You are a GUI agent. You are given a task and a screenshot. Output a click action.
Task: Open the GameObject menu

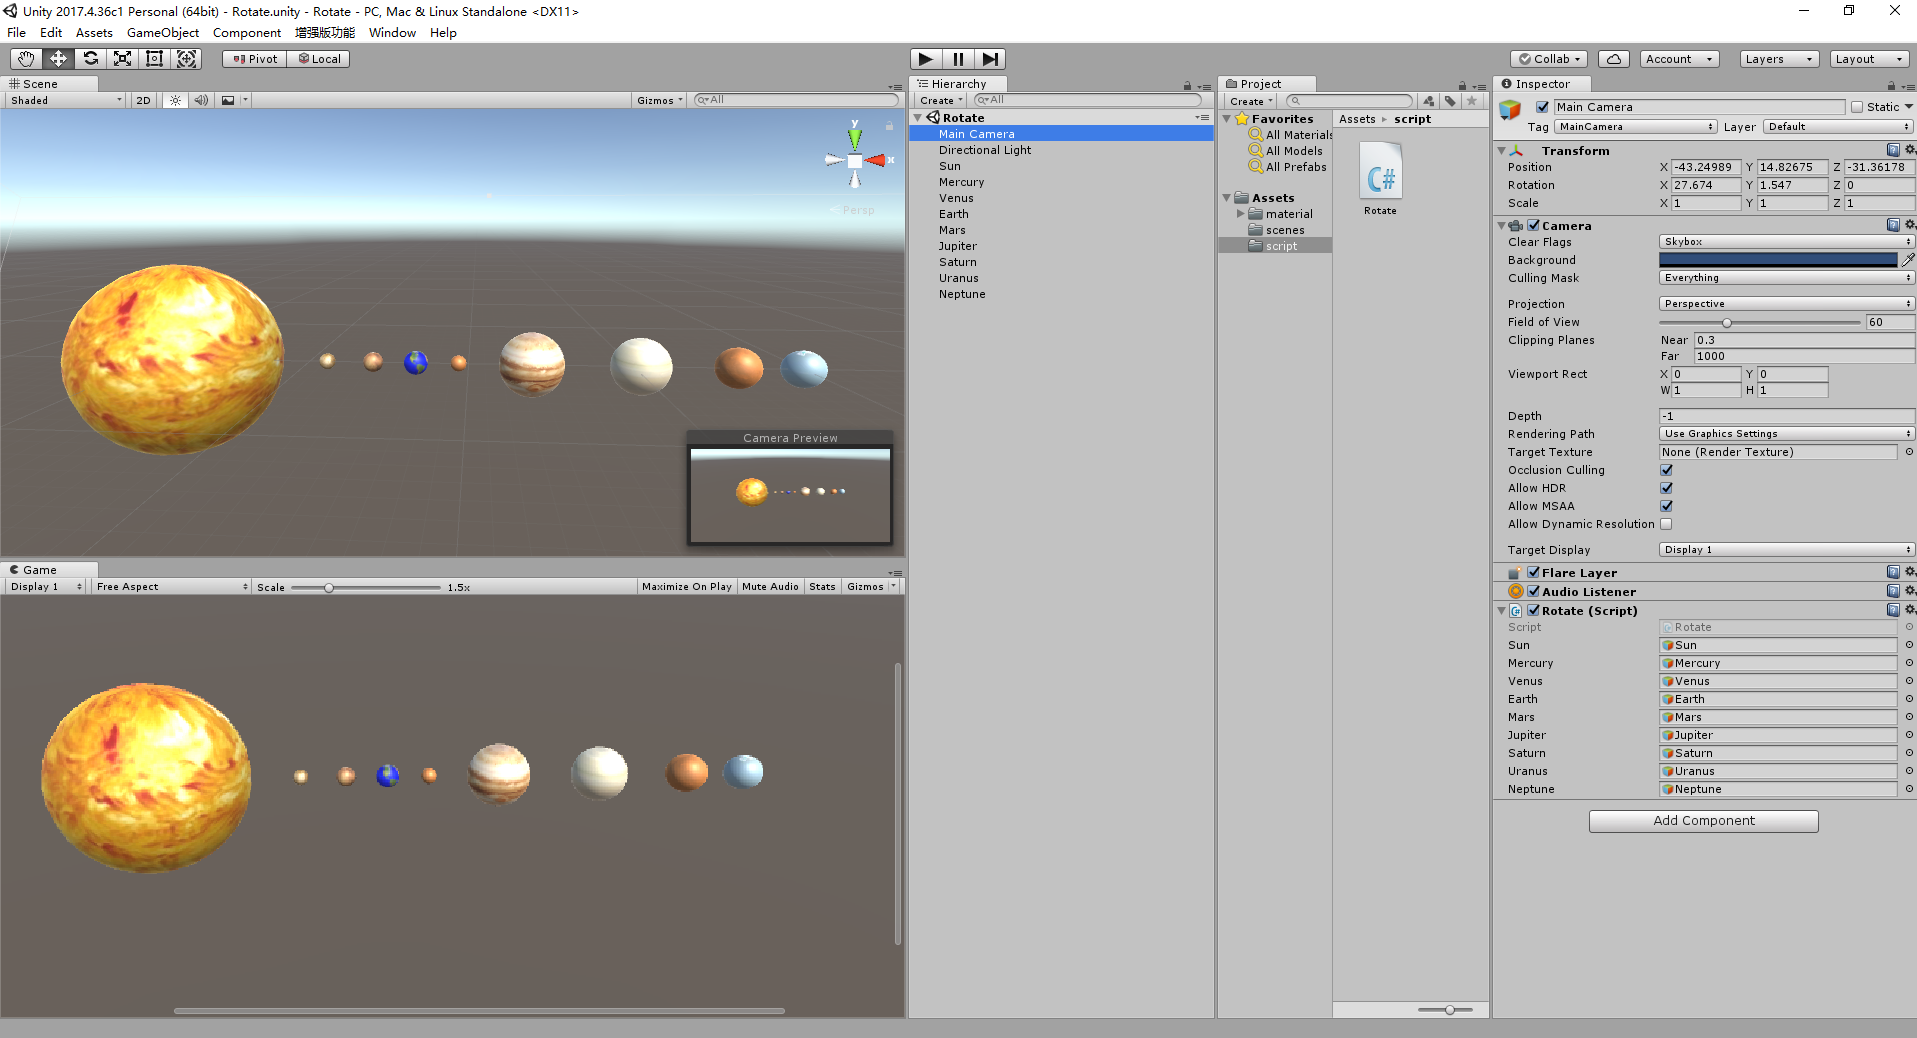(x=162, y=32)
